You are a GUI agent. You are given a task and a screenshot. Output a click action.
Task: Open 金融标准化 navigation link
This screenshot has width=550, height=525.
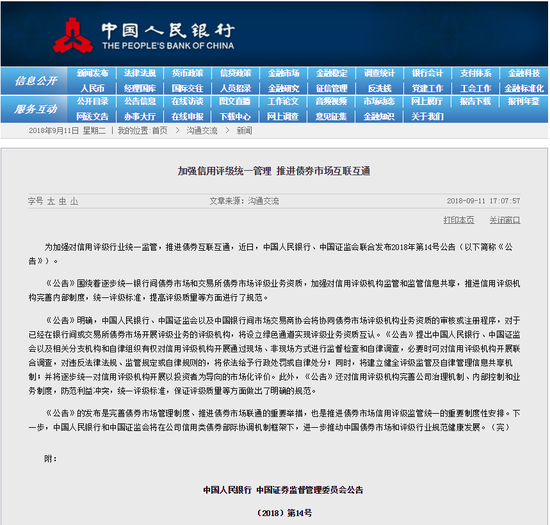[x=524, y=88]
